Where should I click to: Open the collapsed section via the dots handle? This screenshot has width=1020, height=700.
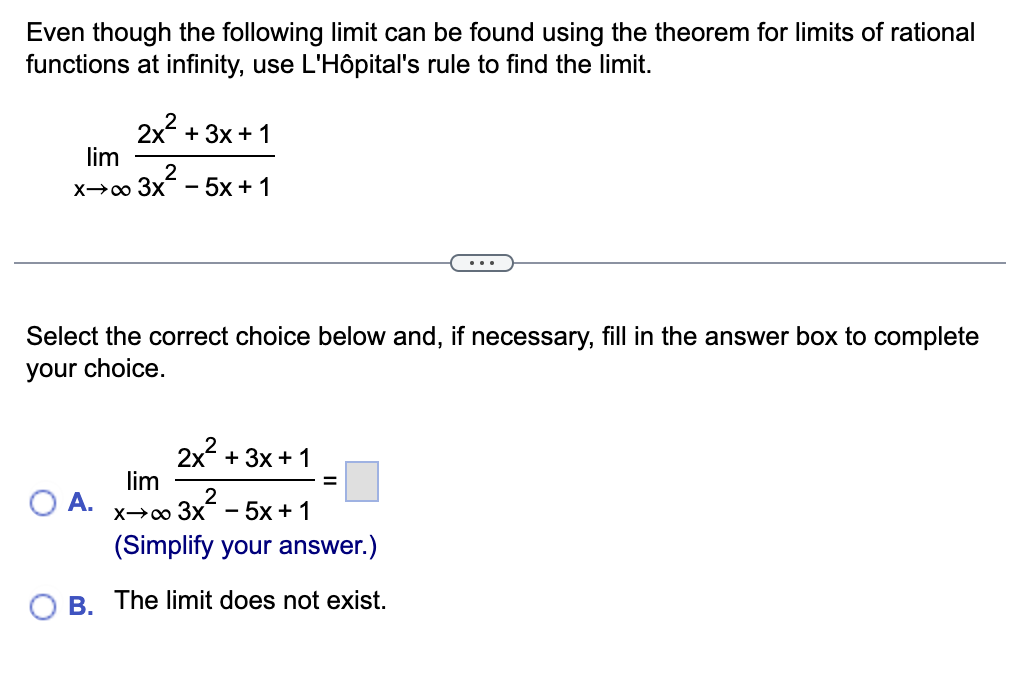pos(483,262)
